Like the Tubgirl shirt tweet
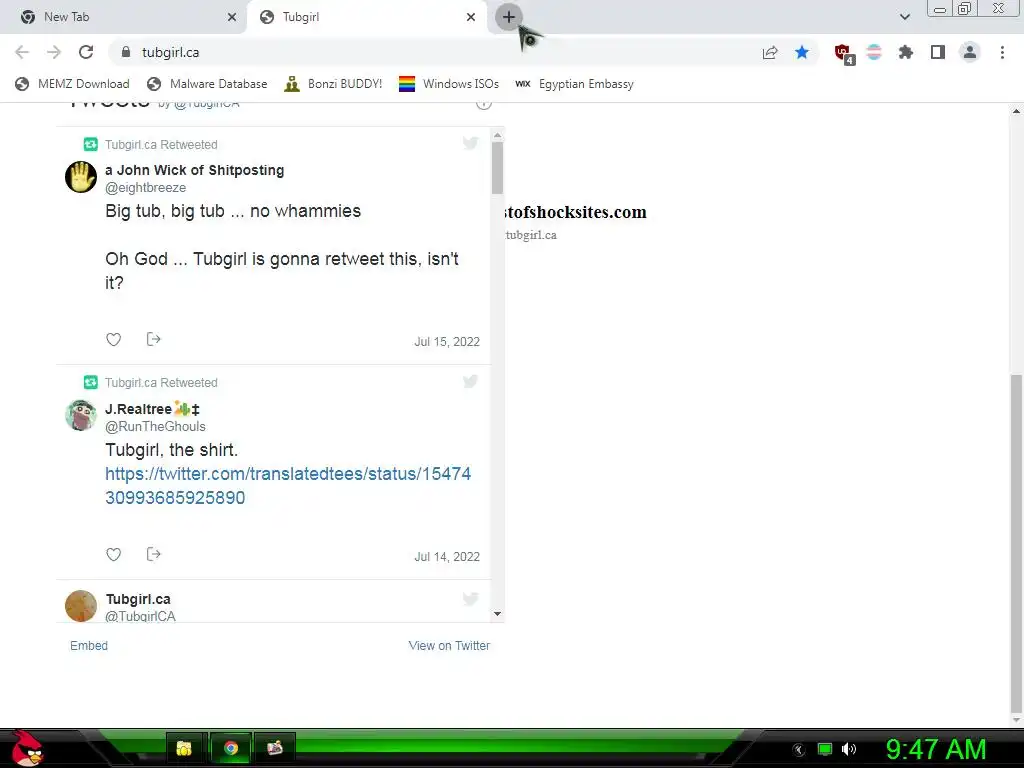Image resolution: width=1024 pixels, height=768 pixels. click(x=114, y=554)
